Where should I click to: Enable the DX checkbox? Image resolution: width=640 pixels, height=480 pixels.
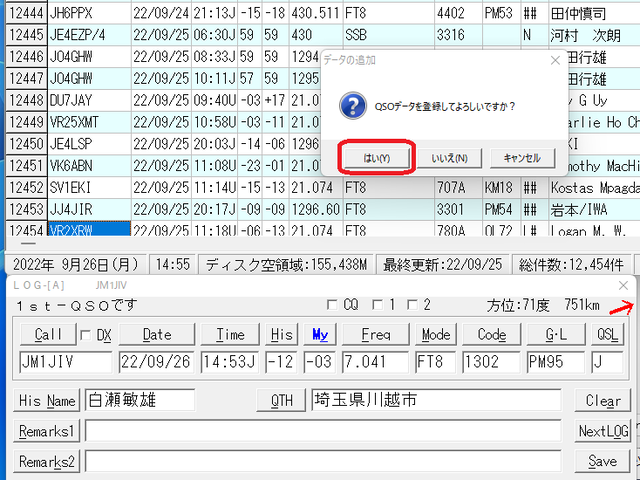(86, 335)
